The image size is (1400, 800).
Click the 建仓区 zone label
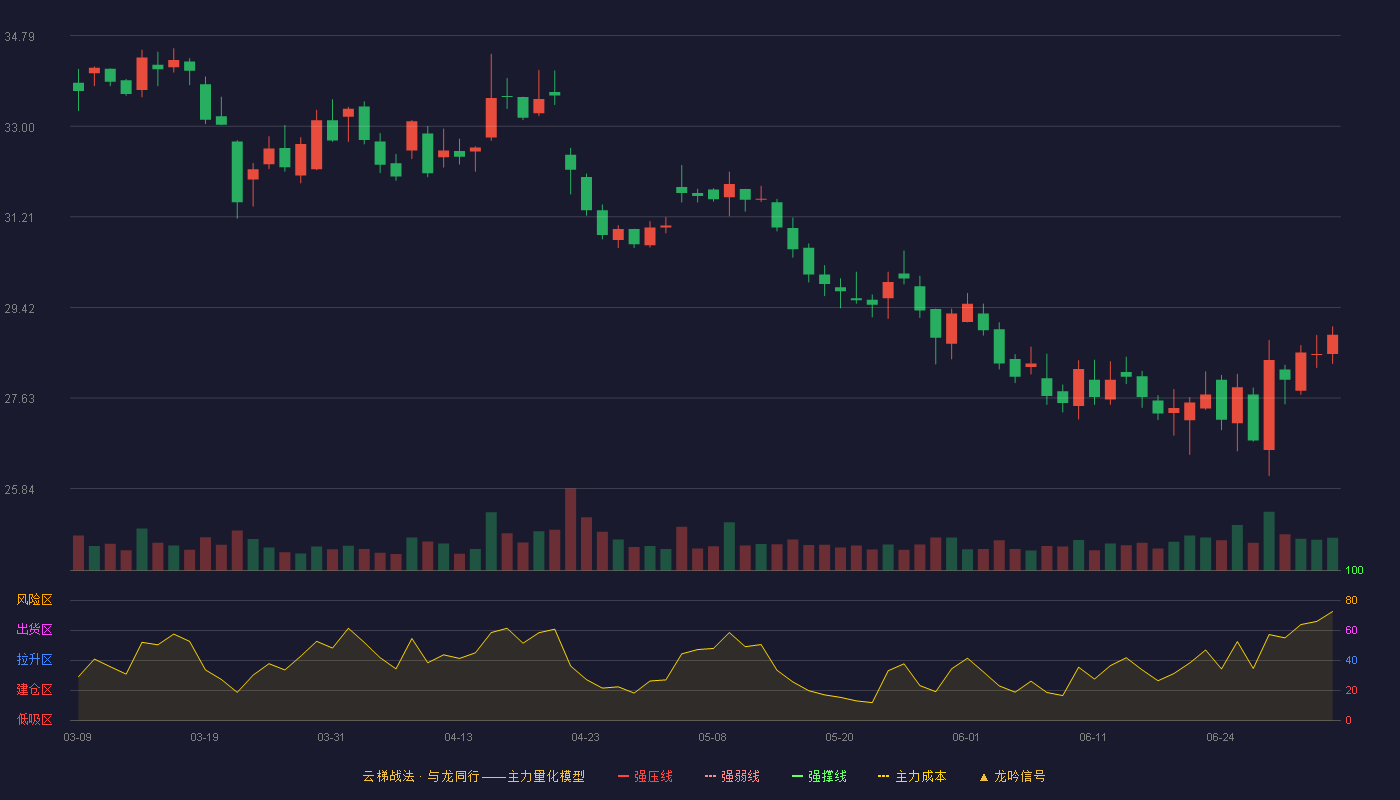34,690
